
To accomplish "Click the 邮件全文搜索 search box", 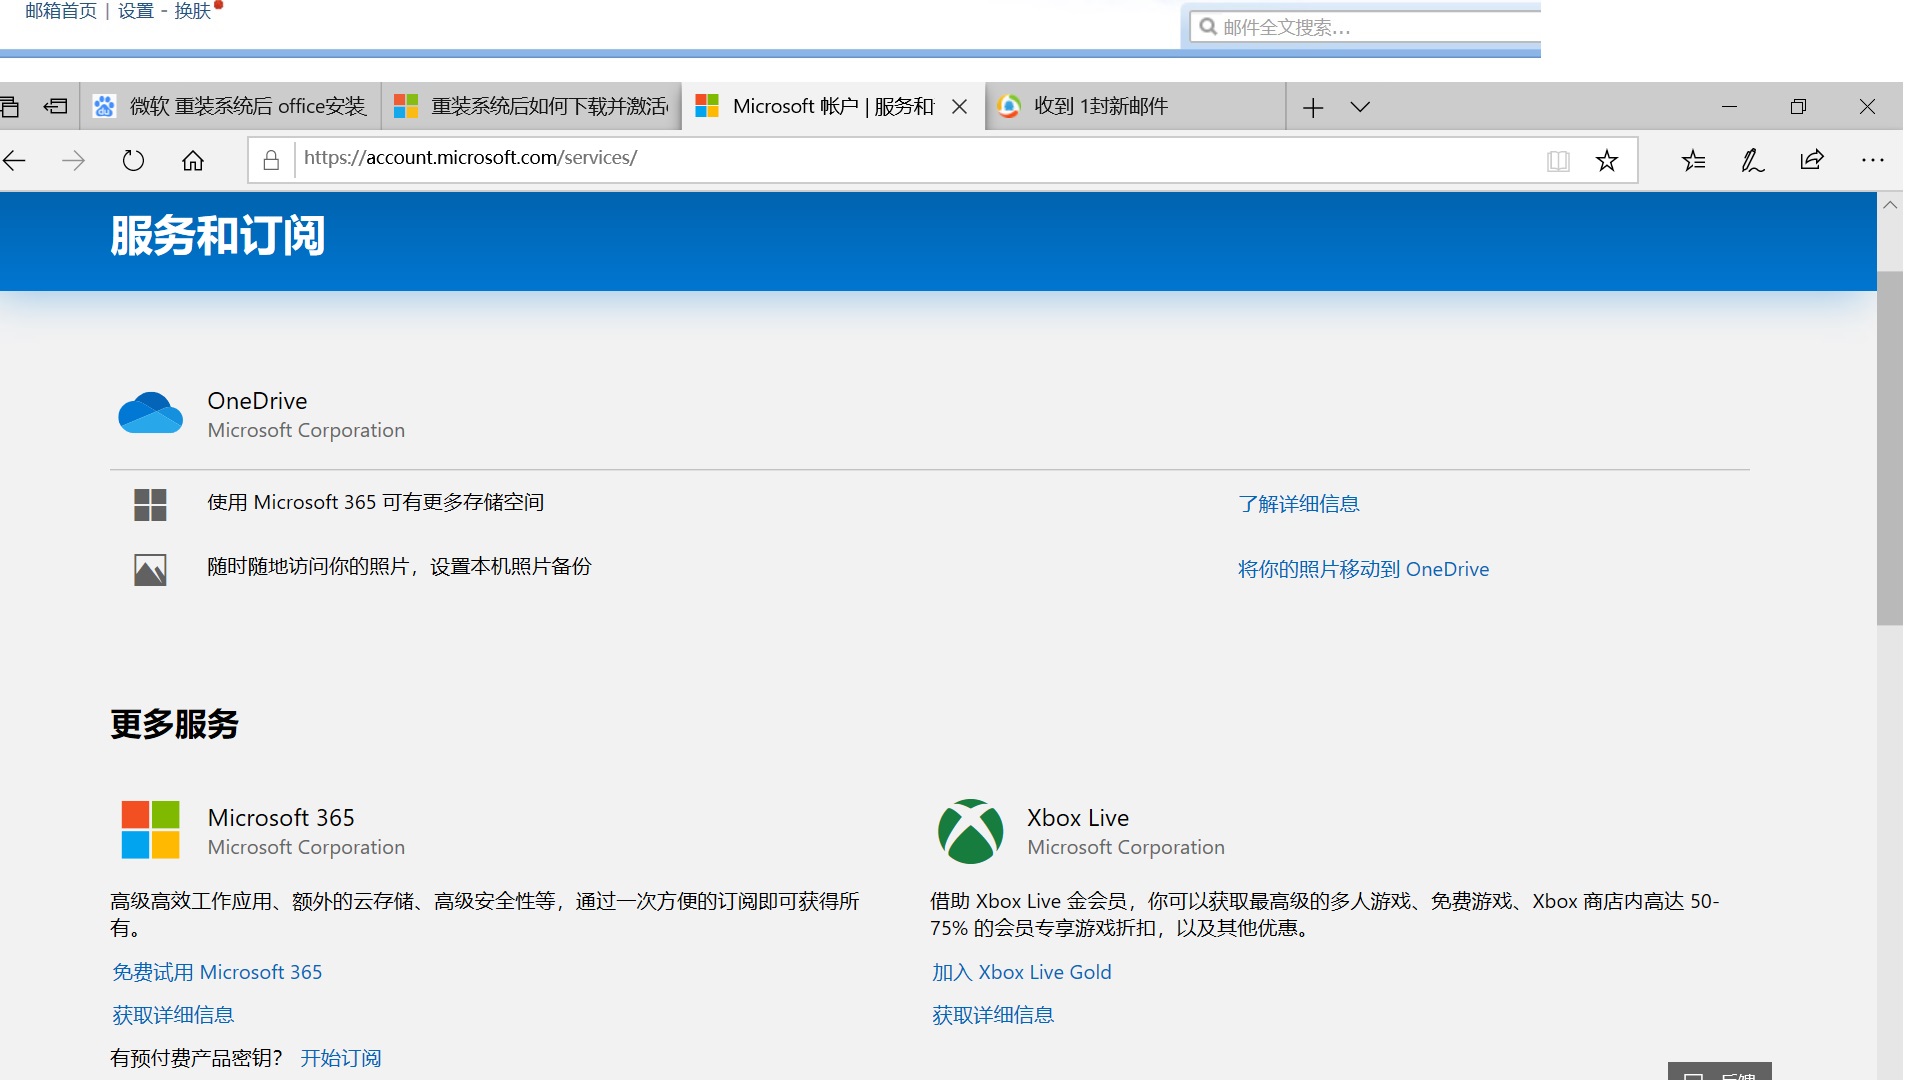I will pyautogui.click(x=1366, y=27).
